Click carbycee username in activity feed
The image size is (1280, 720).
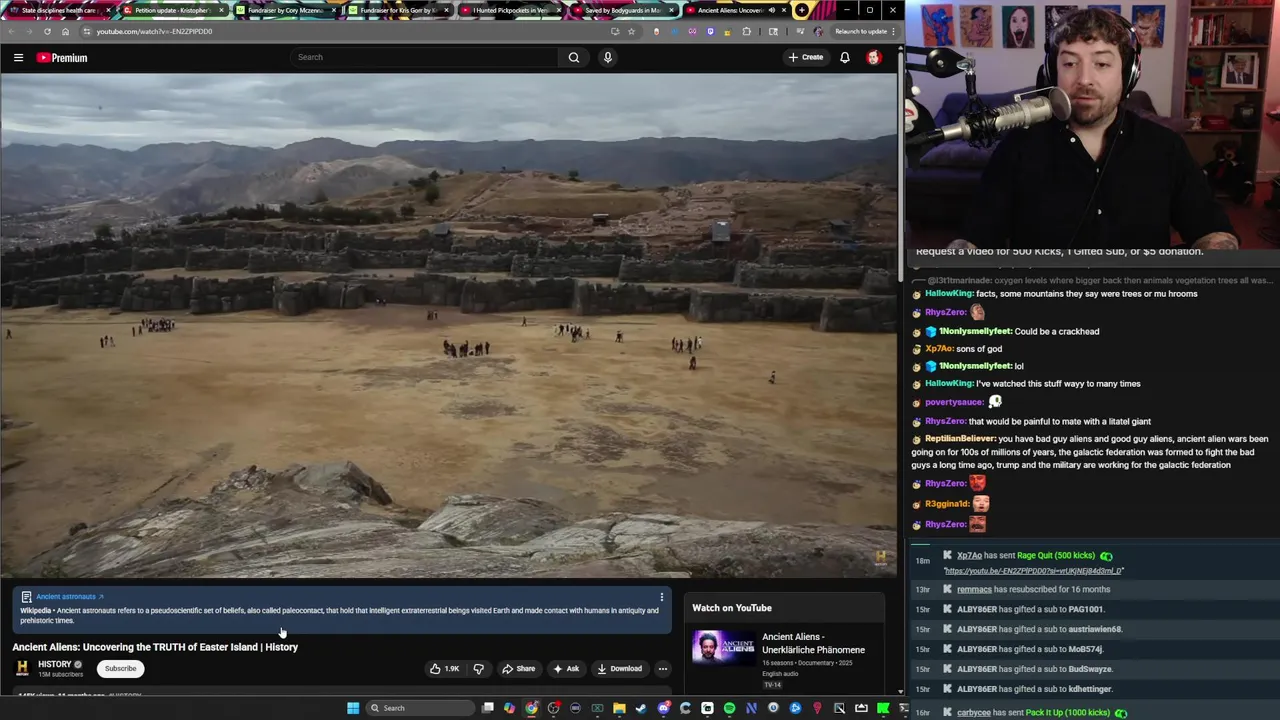[x=973, y=713]
